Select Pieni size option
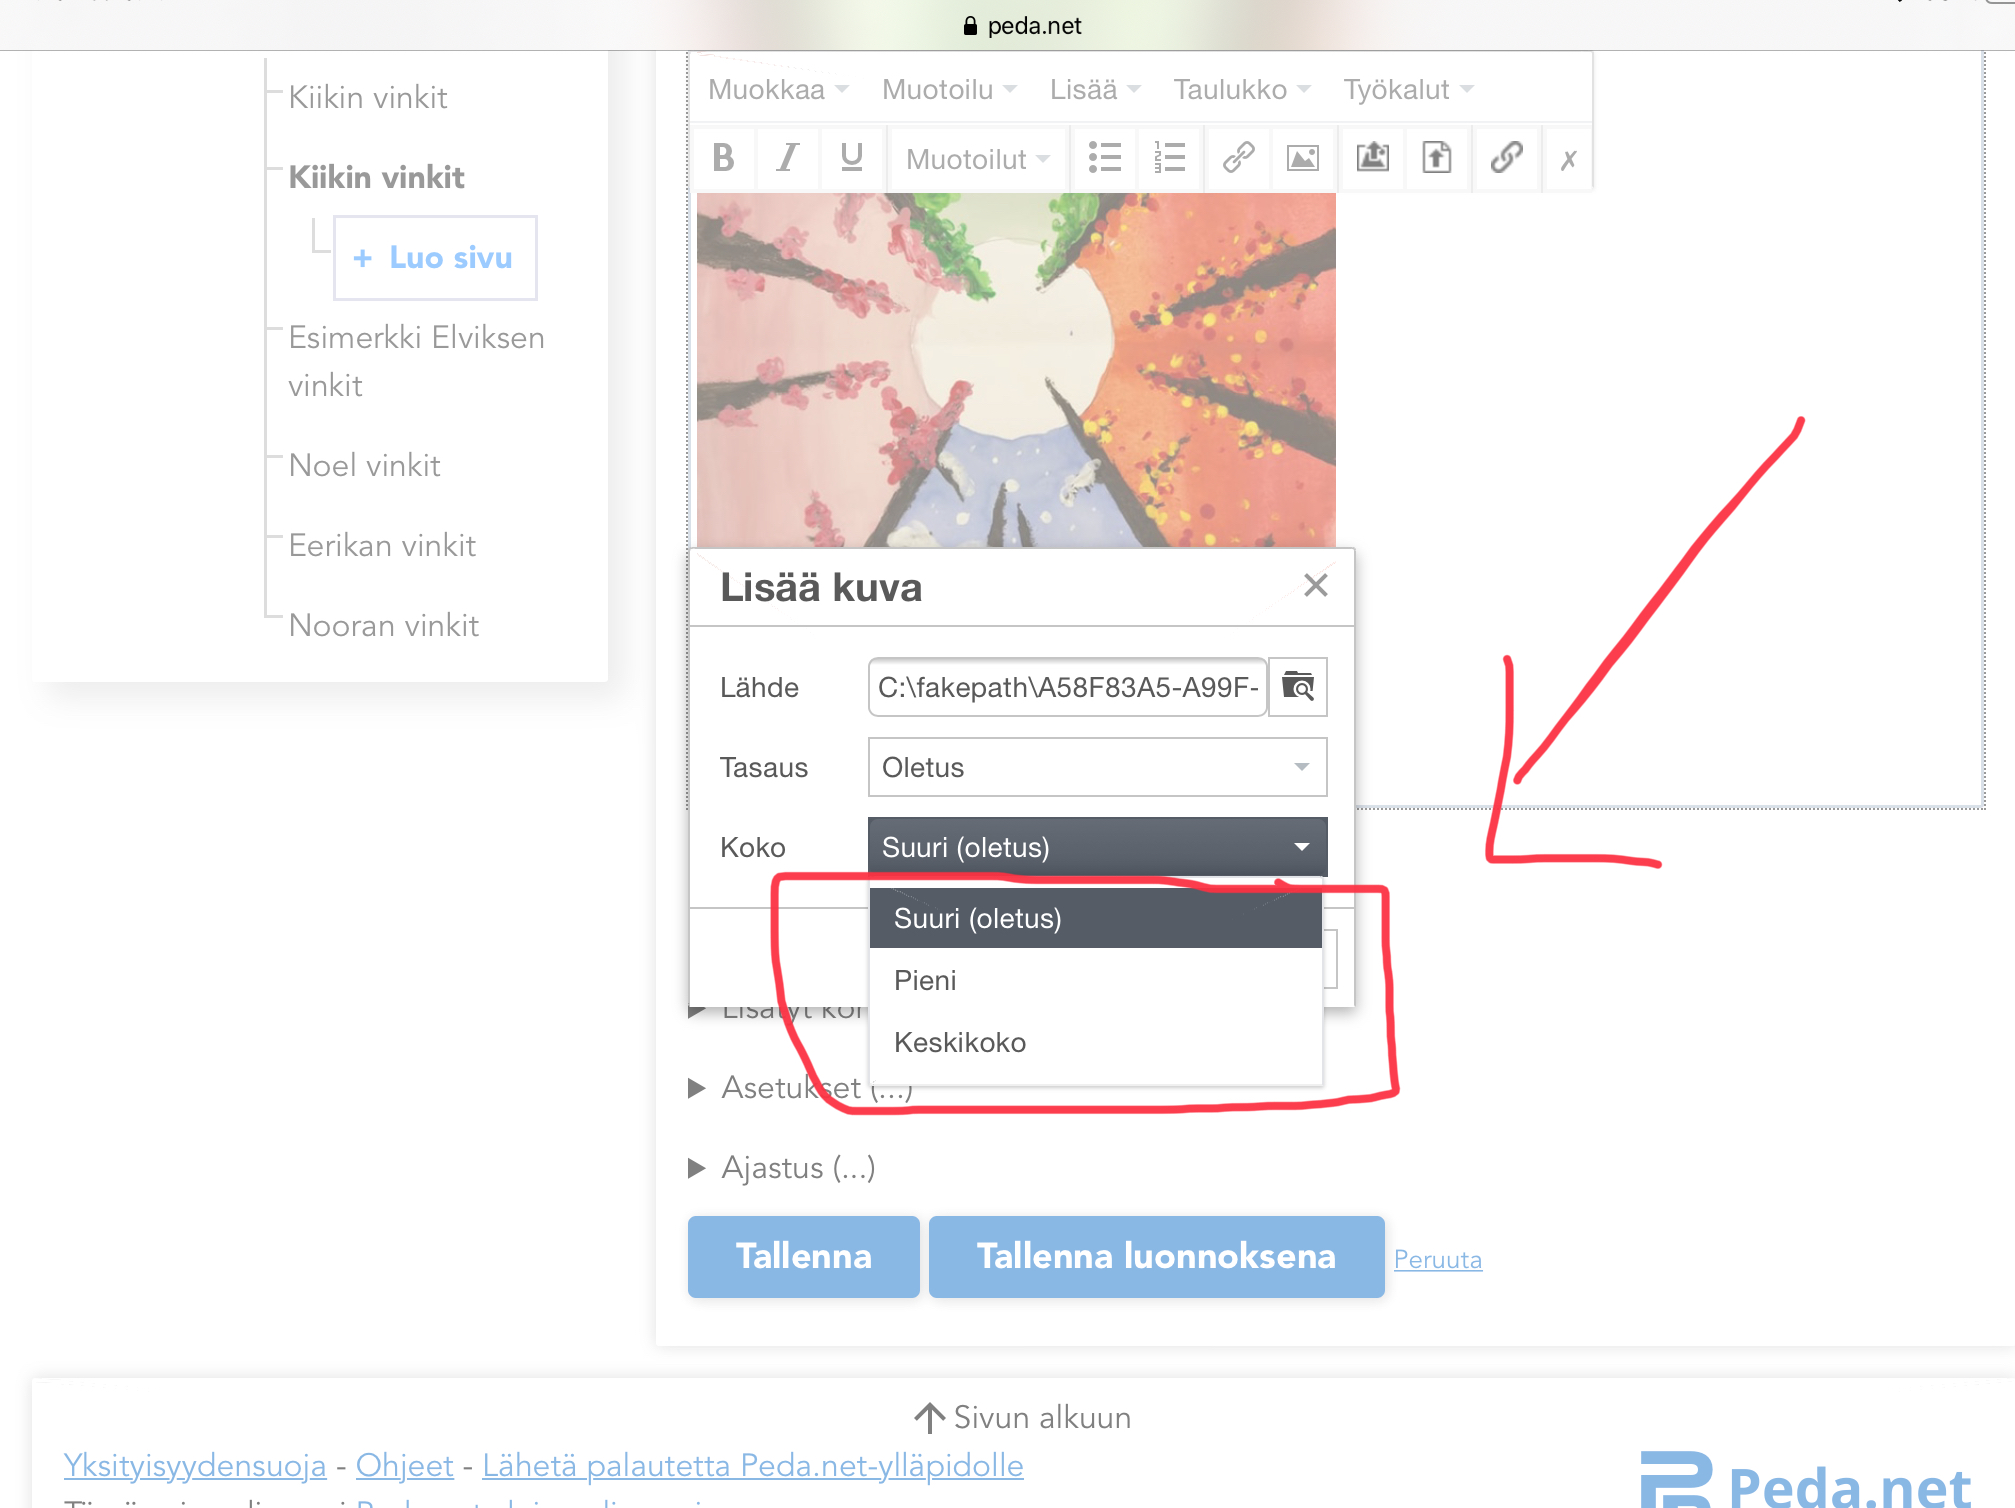Screen dimensions: 2015x1508 (x=925, y=980)
